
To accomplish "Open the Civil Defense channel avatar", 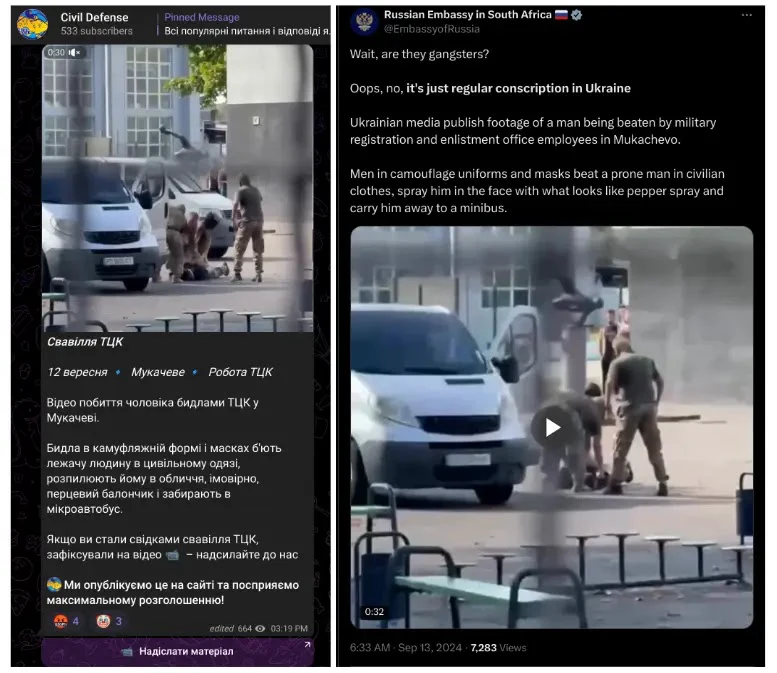I will point(32,24).
